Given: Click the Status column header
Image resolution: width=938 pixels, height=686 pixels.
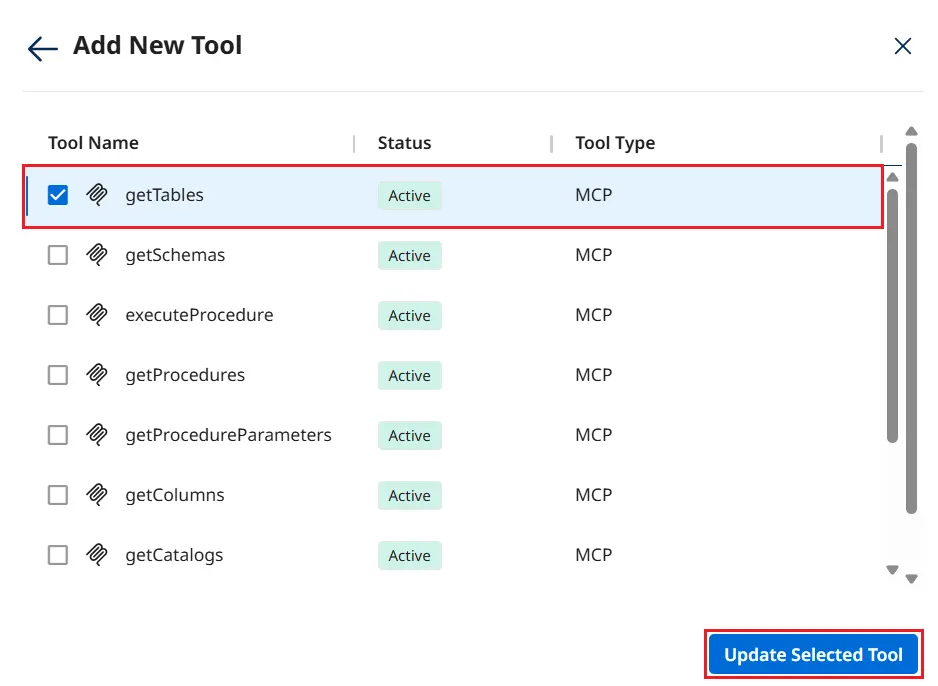Looking at the screenshot, I should pos(404,143).
